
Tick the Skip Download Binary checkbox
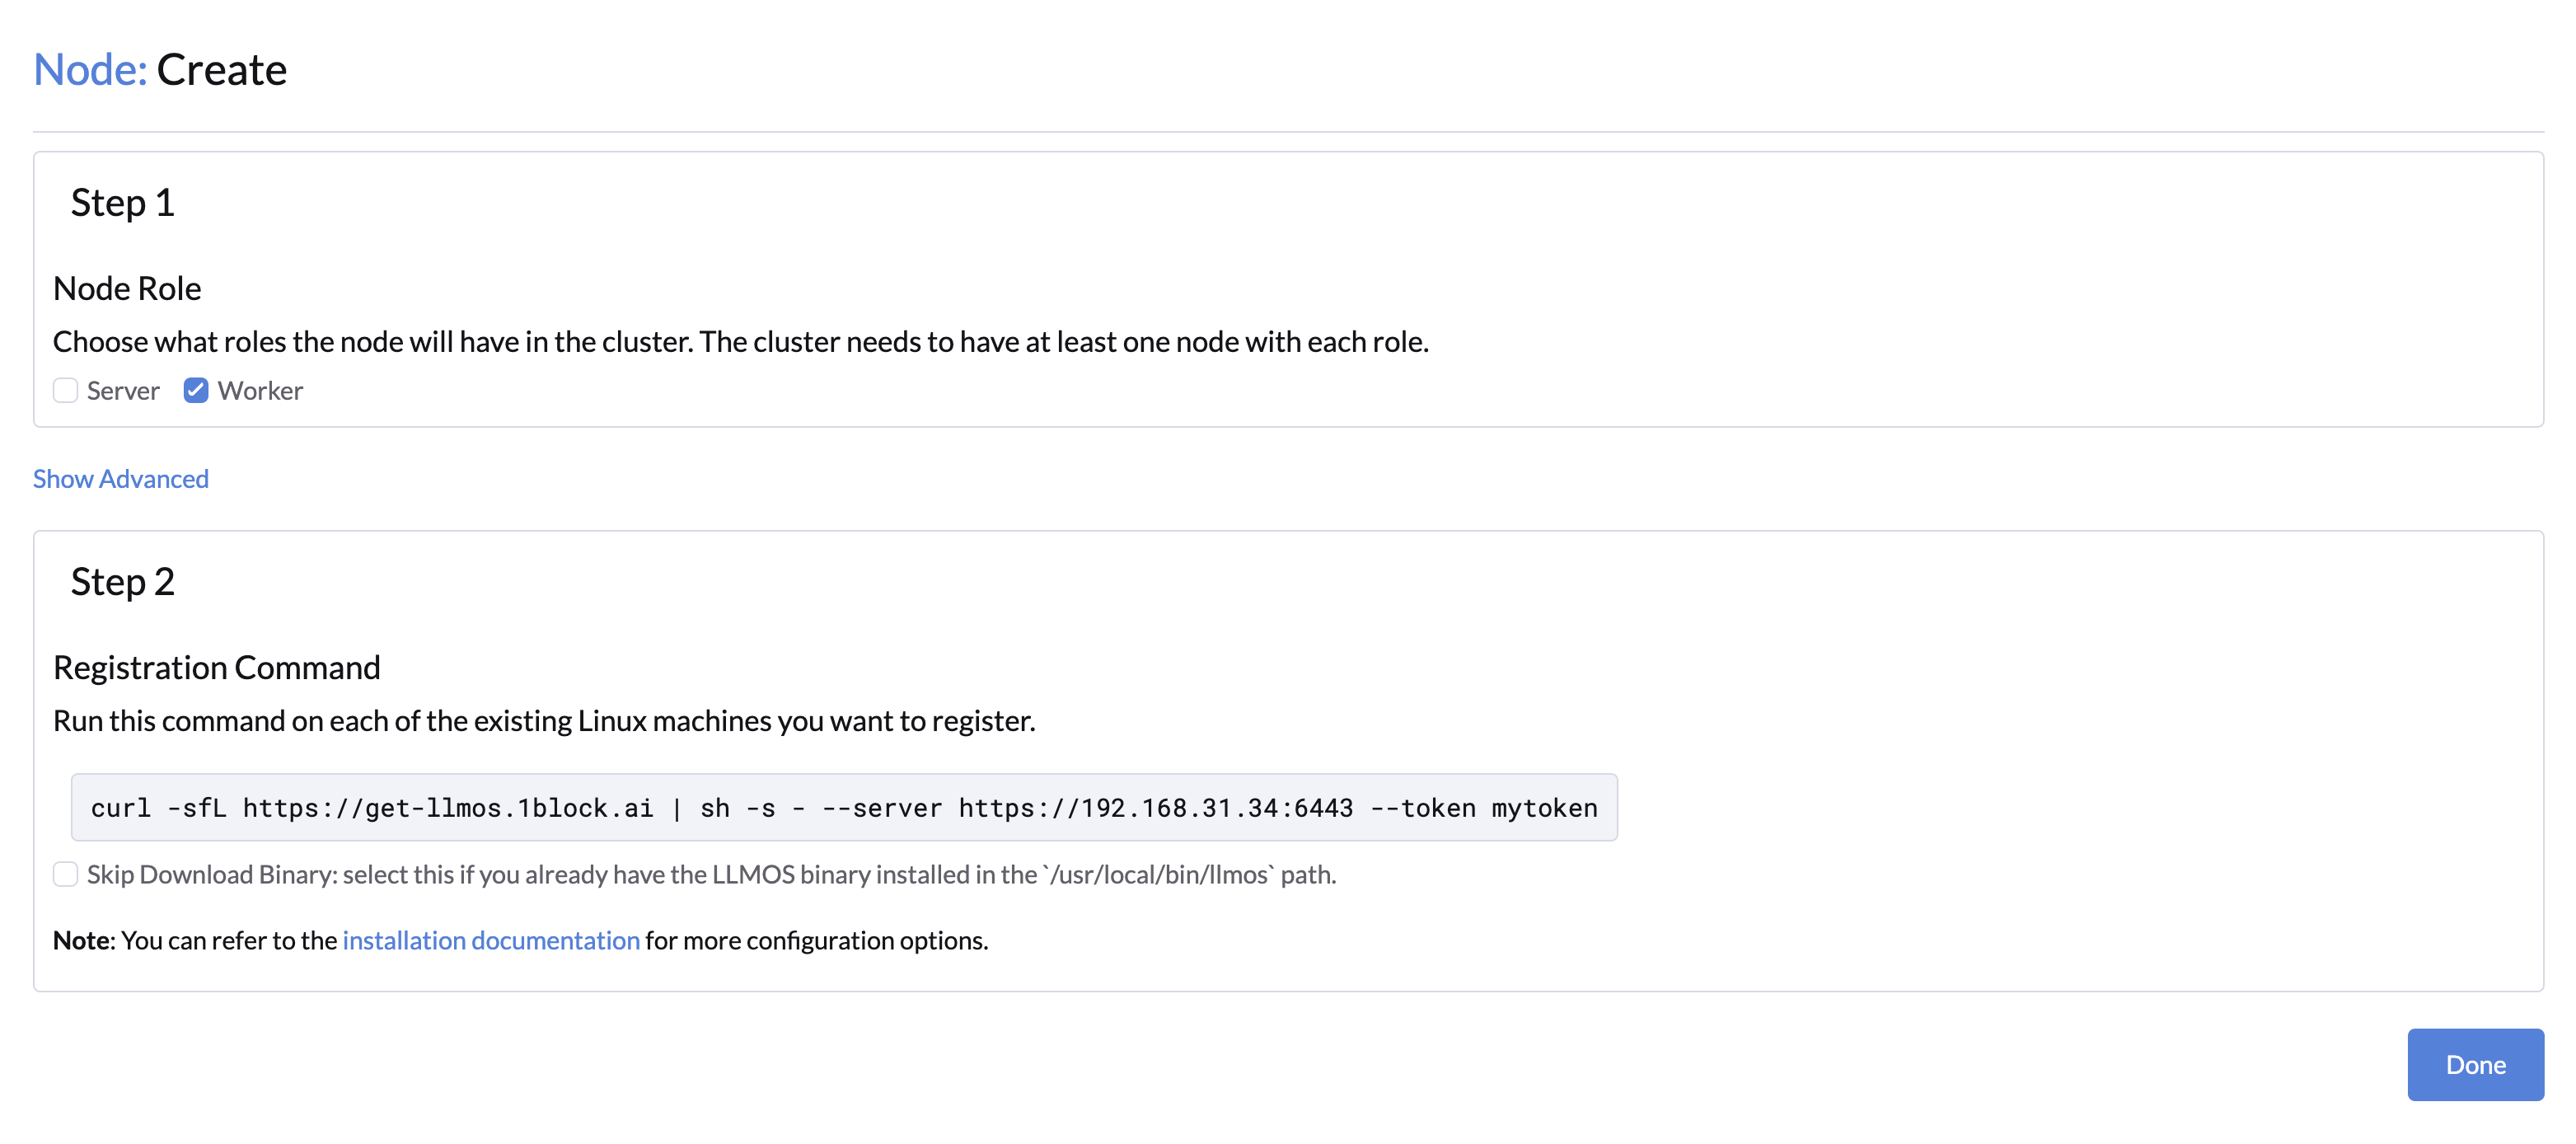click(66, 875)
